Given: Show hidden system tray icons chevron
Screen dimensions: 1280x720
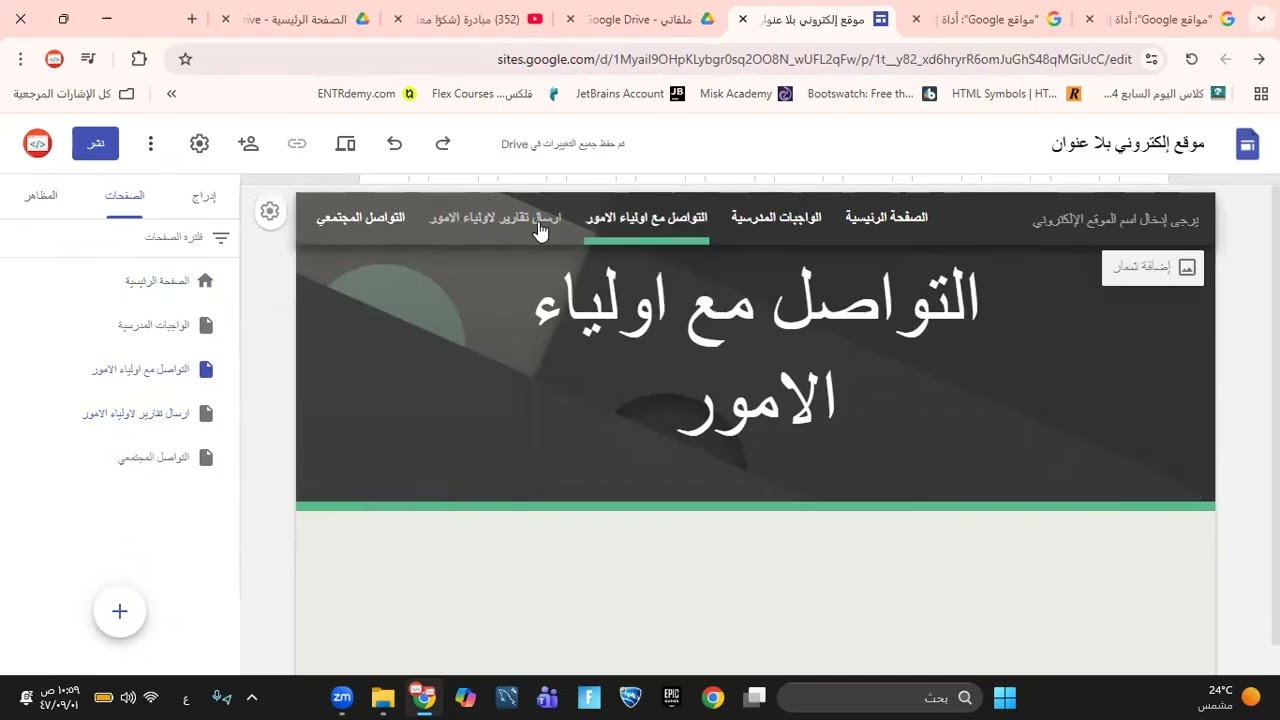Looking at the screenshot, I should point(252,697).
